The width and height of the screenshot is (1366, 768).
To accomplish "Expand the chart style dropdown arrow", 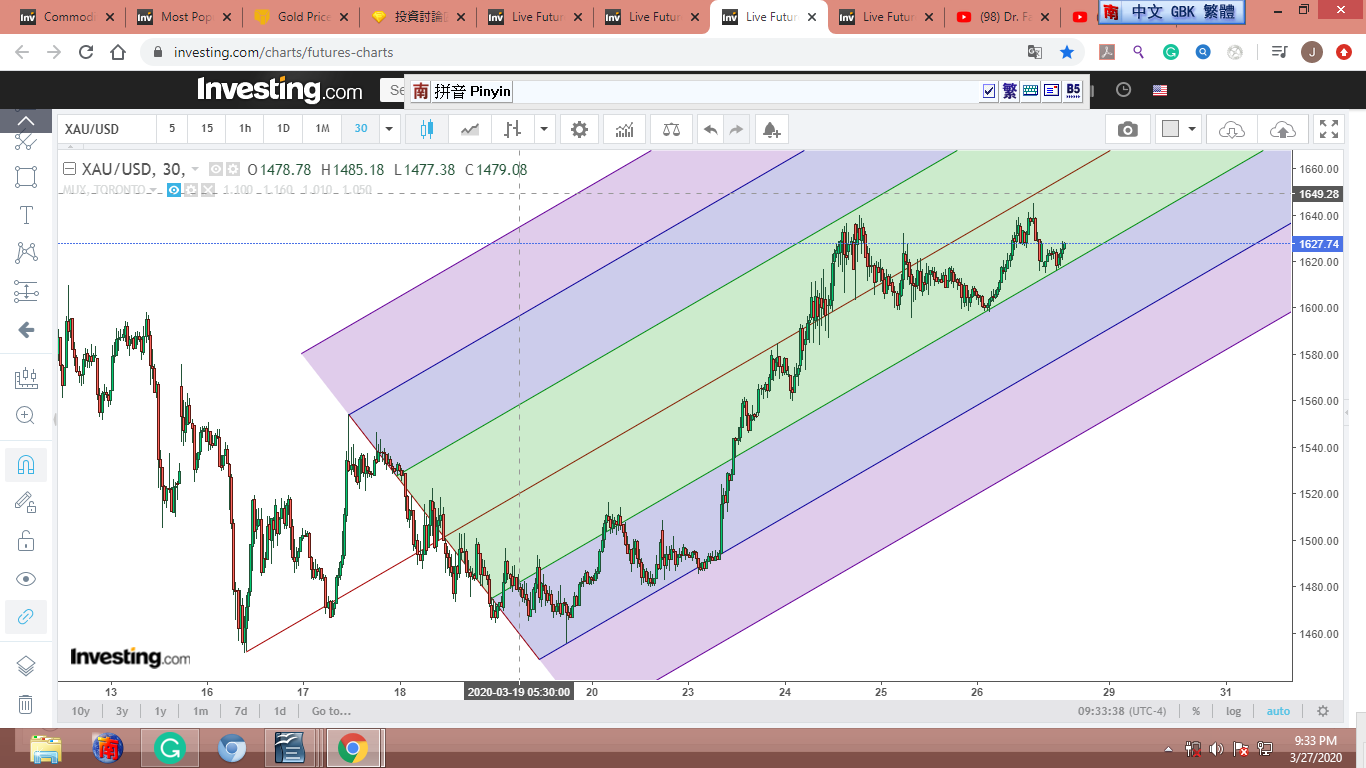I will (544, 129).
